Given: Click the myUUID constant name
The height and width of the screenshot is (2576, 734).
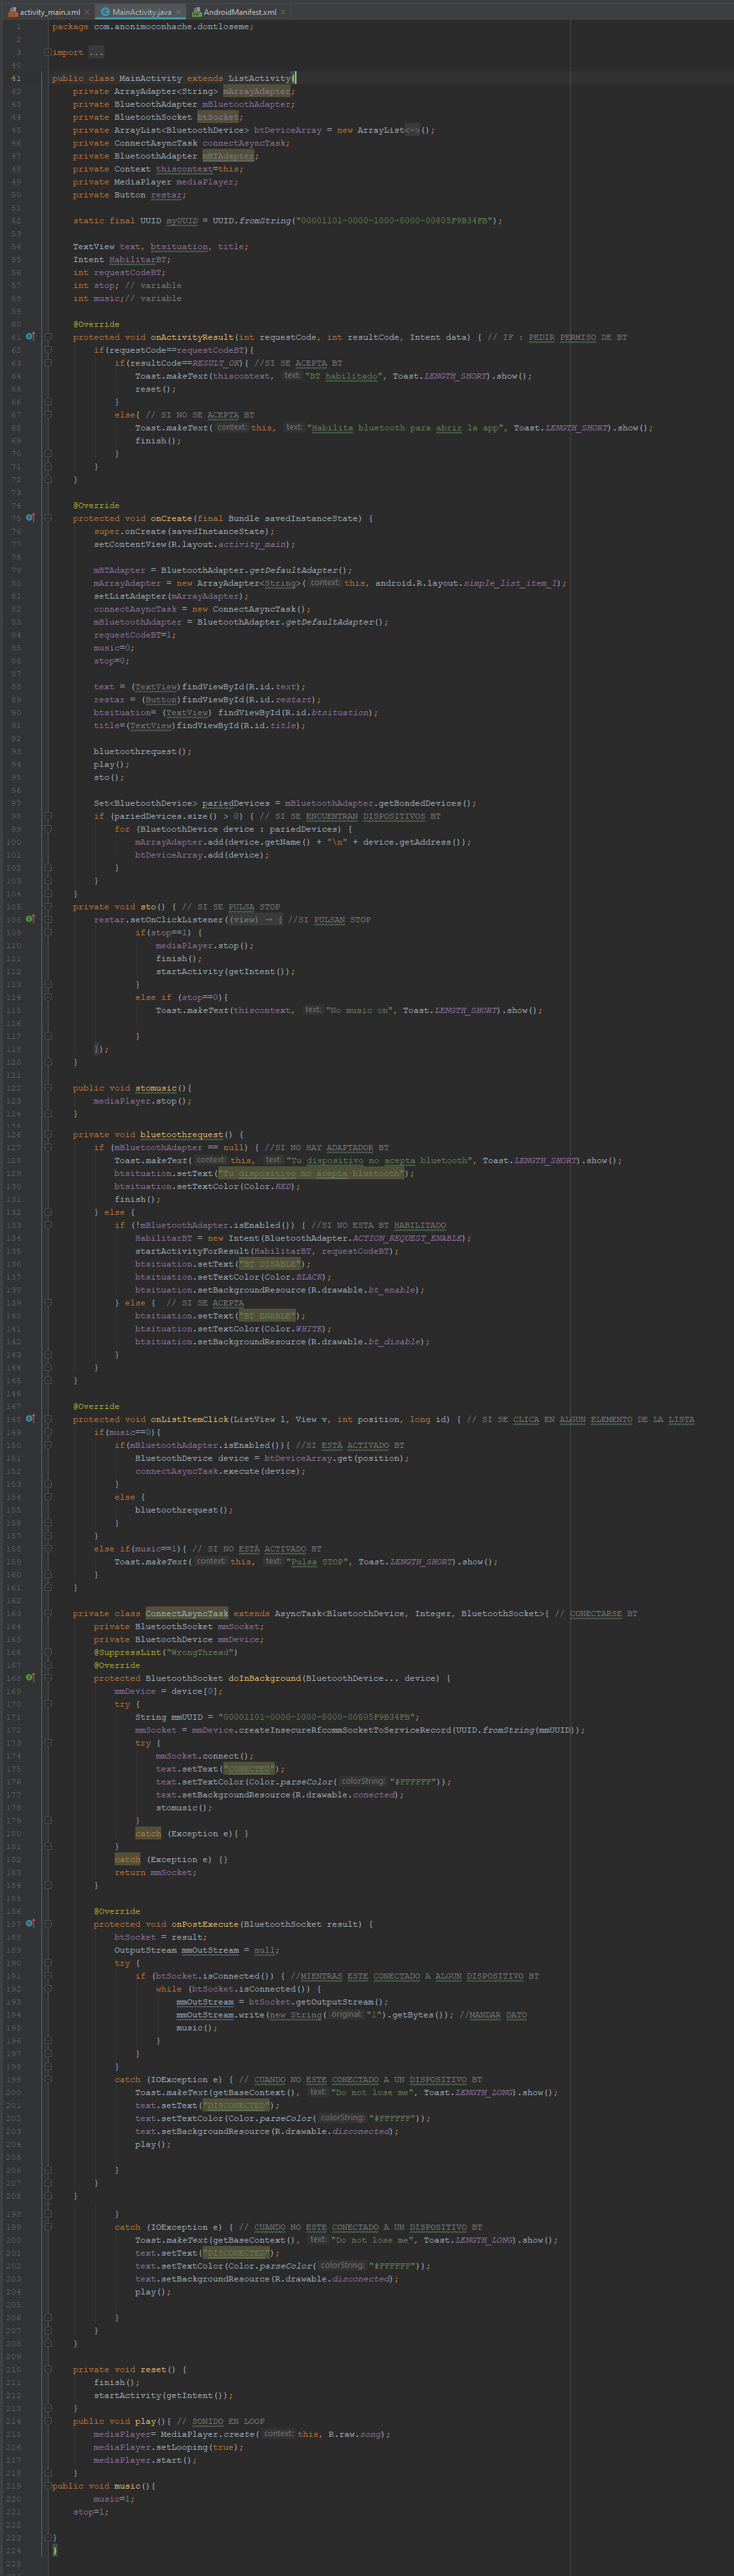Looking at the screenshot, I should [x=182, y=220].
